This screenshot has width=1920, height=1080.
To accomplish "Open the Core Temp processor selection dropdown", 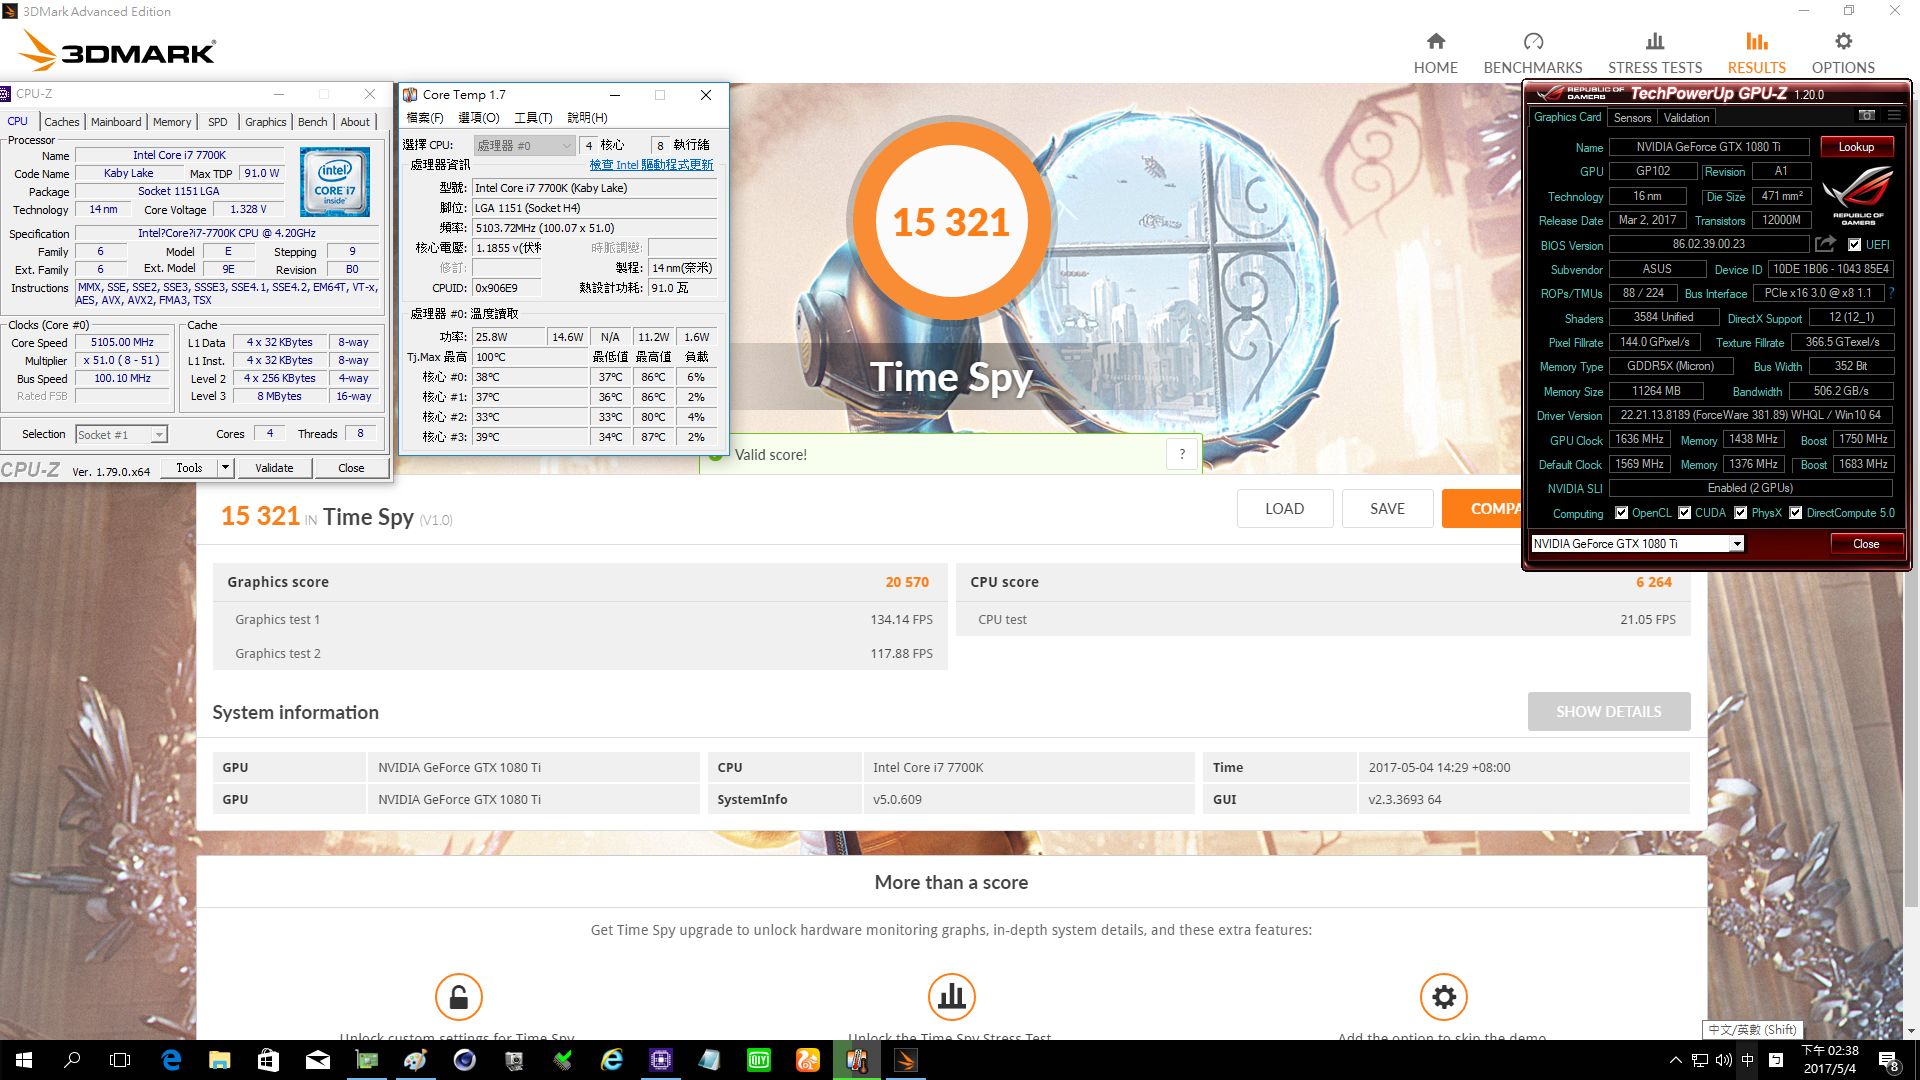I will [x=525, y=146].
